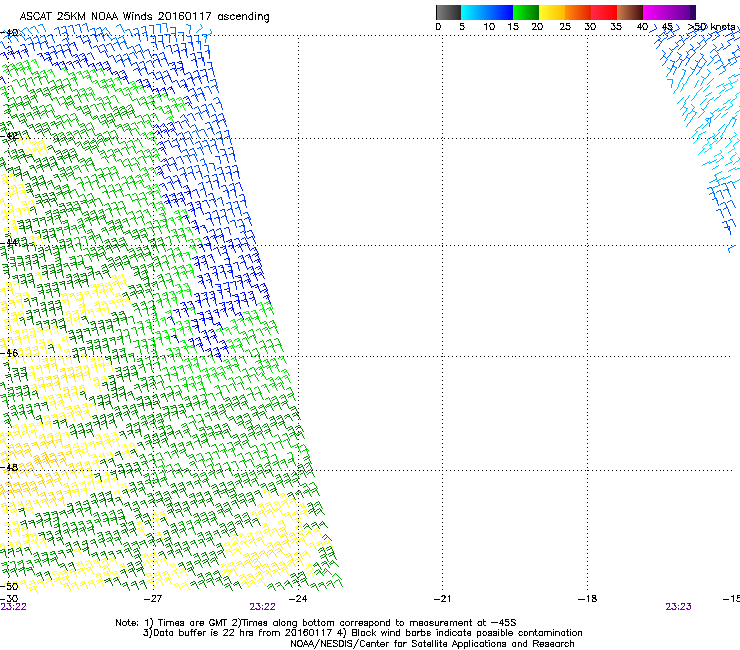Click the -48 latitude axis label
This screenshot has height=650, width=740.
click(x=9, y=467)
